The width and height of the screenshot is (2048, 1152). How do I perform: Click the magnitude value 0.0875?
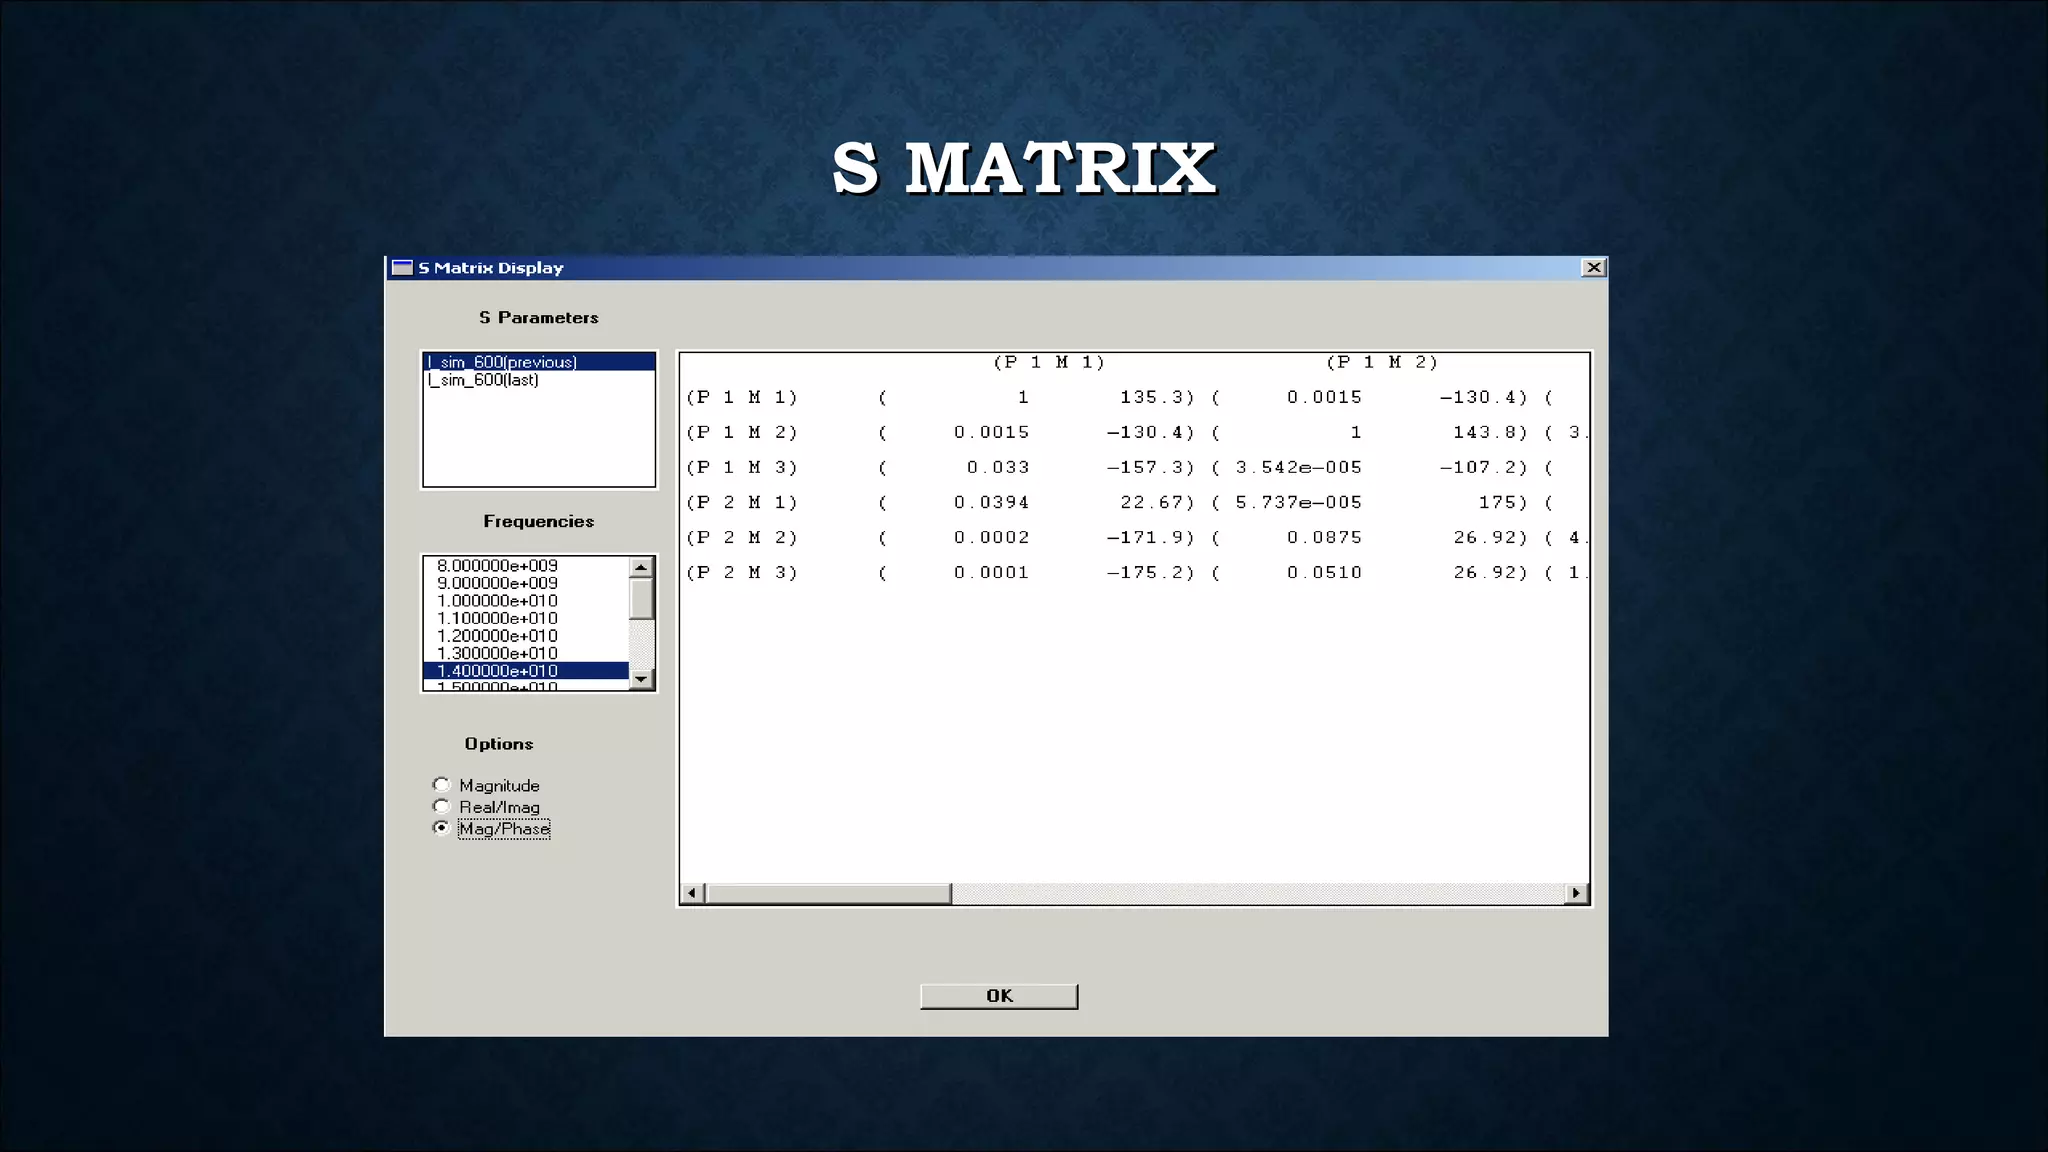point(1324,537)
